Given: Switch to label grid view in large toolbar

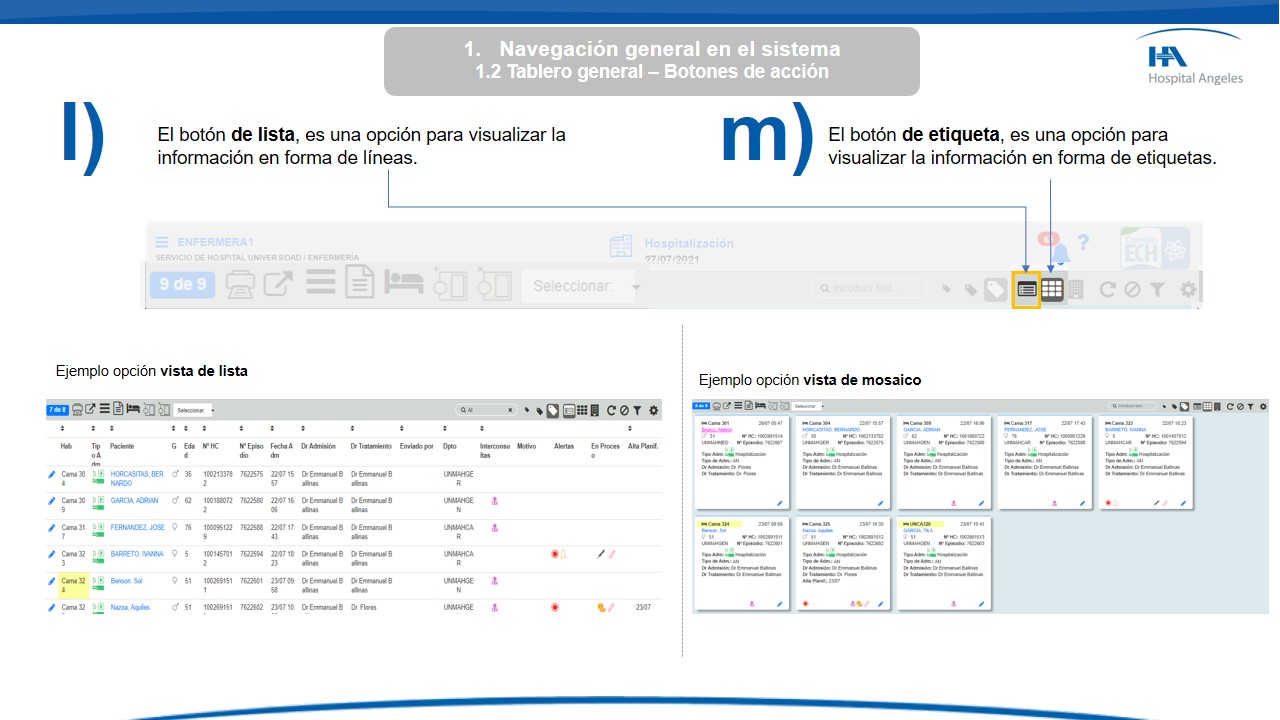Looking at the screenshot, I should [1051, 289].
